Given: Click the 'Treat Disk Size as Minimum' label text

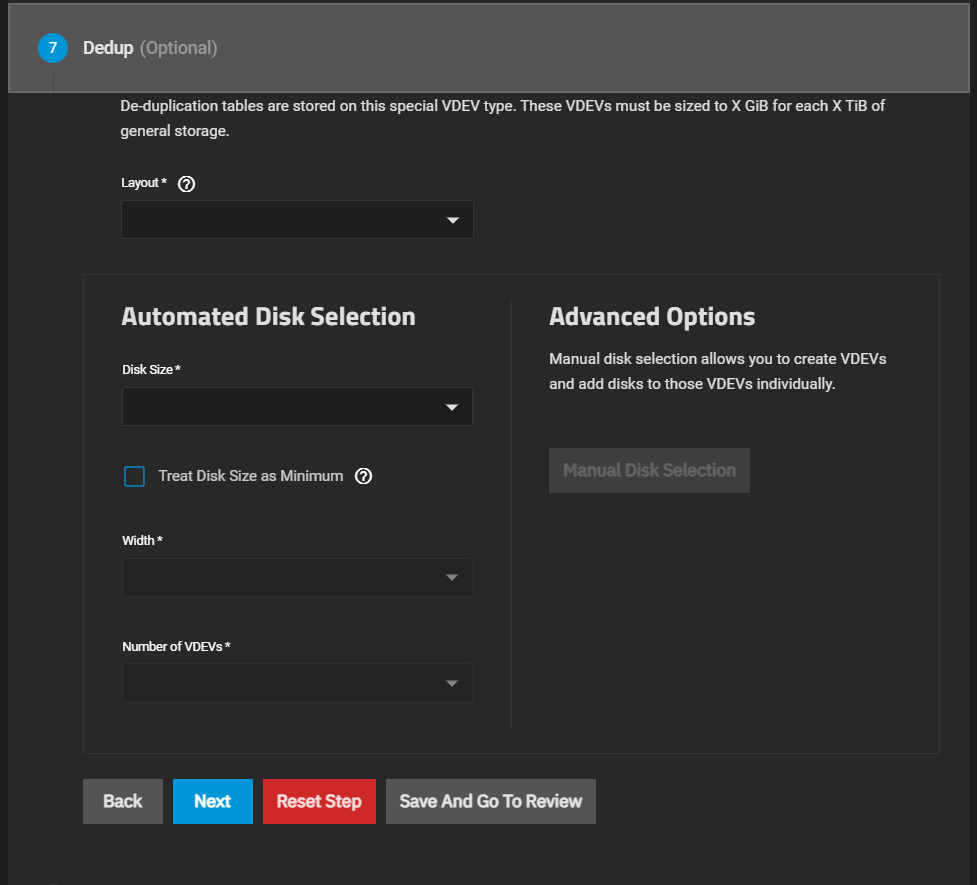Looking at the screenshot, I should coord(250,477).
